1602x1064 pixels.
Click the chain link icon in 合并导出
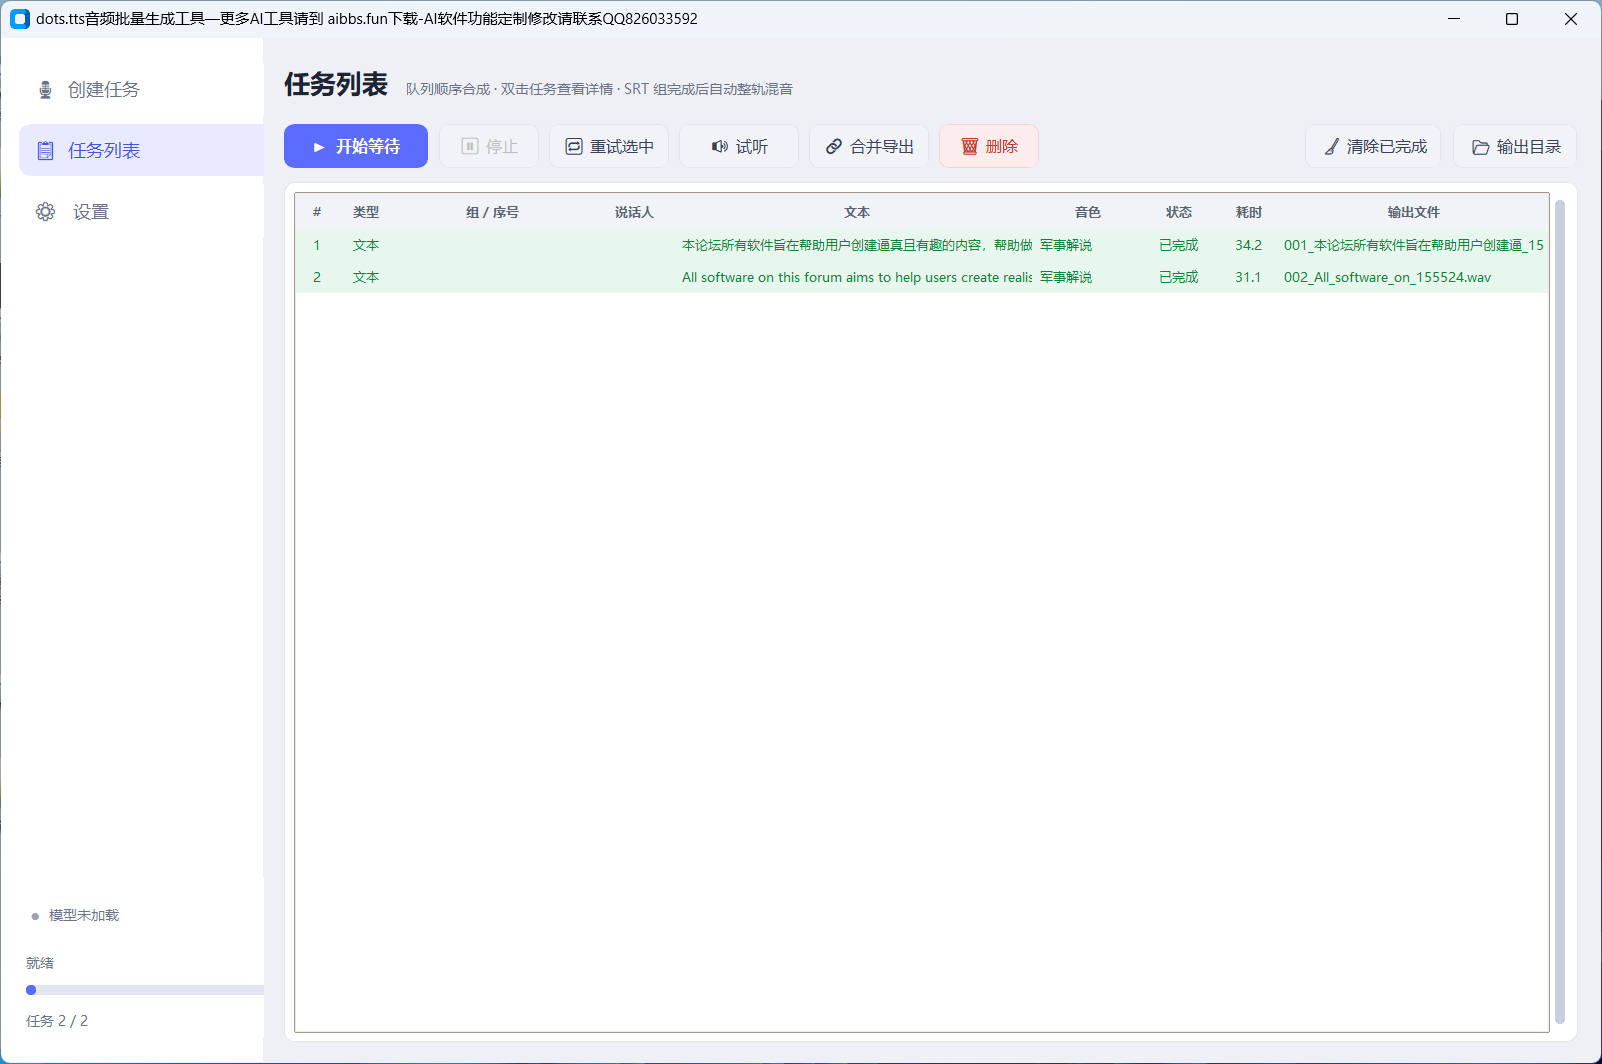pos(834,147)
